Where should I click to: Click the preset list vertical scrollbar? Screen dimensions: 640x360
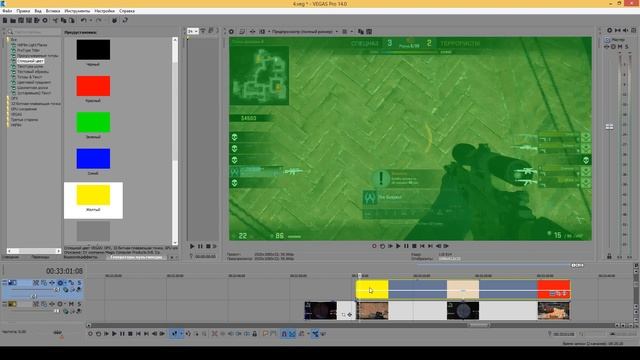click(175, 141)
